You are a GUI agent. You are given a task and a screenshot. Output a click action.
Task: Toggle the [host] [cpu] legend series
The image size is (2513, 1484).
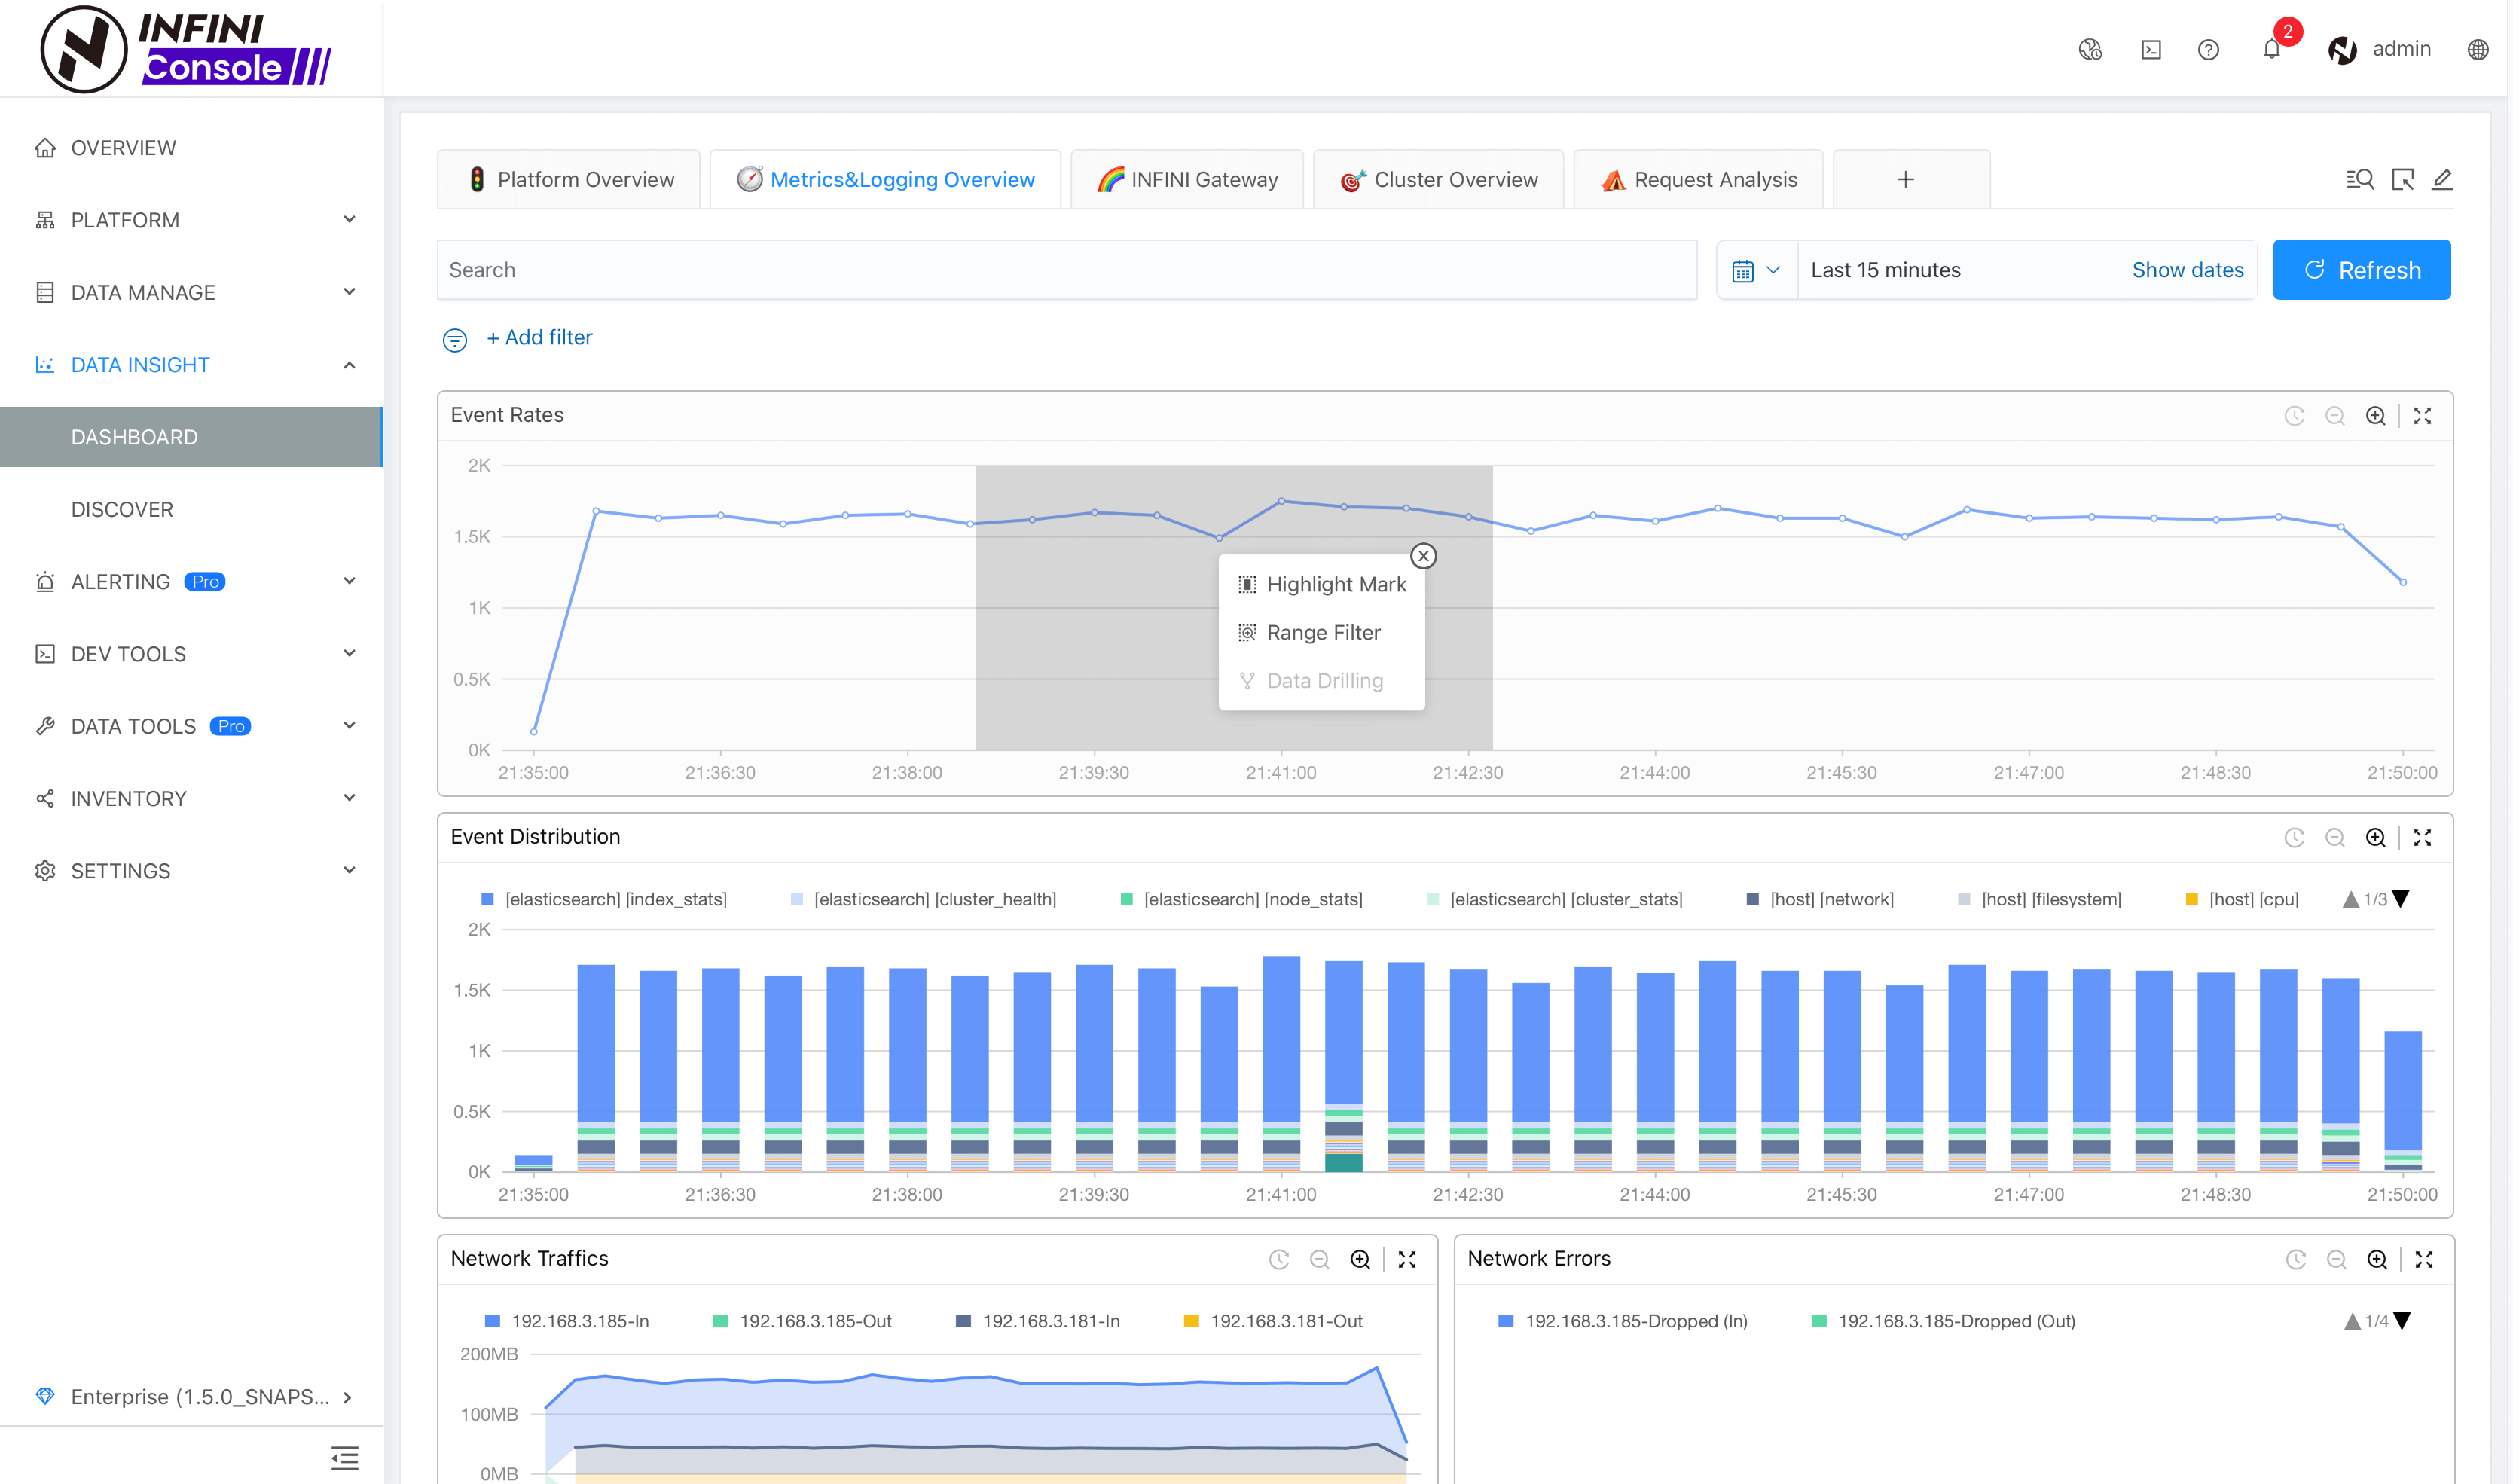click(2242, 899)
